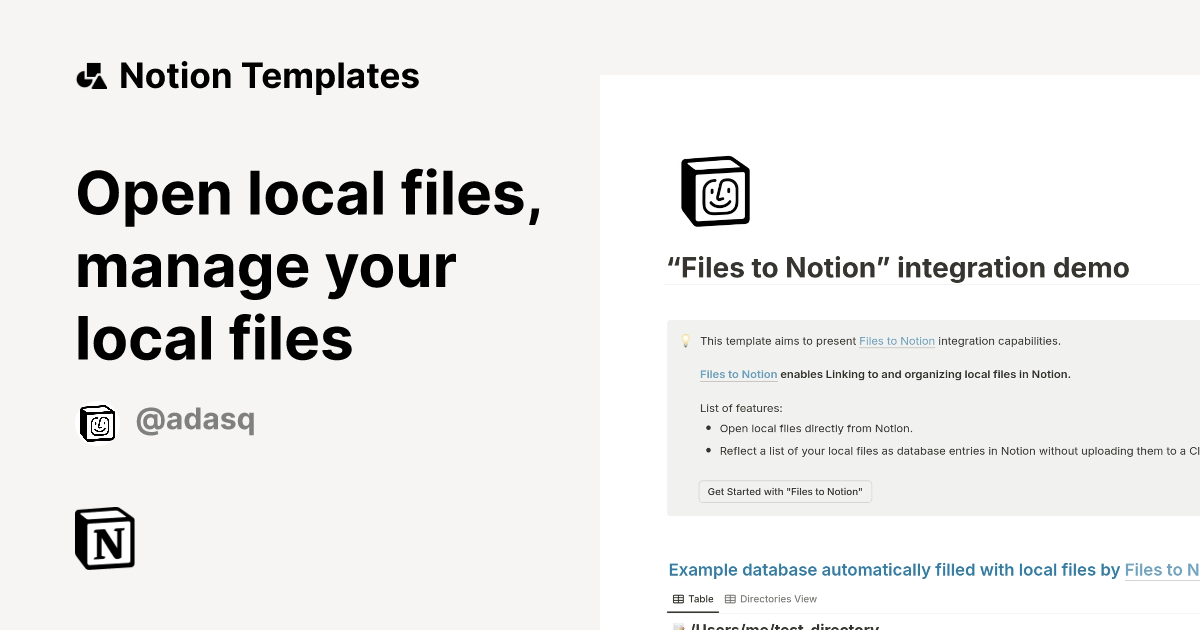The image size is (1200, 630).
Task: Click the Directories View grid icon
Action: point(731,598)
